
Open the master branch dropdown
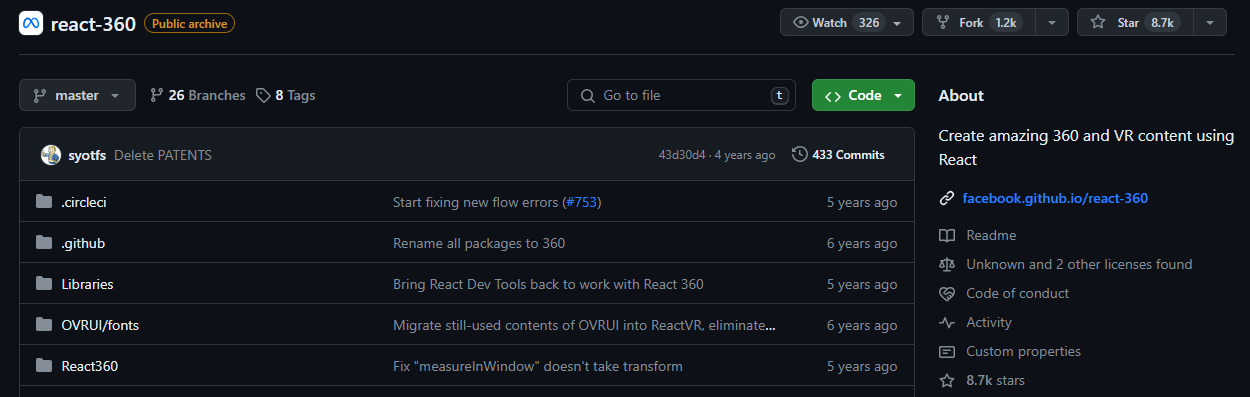[76, 95]
